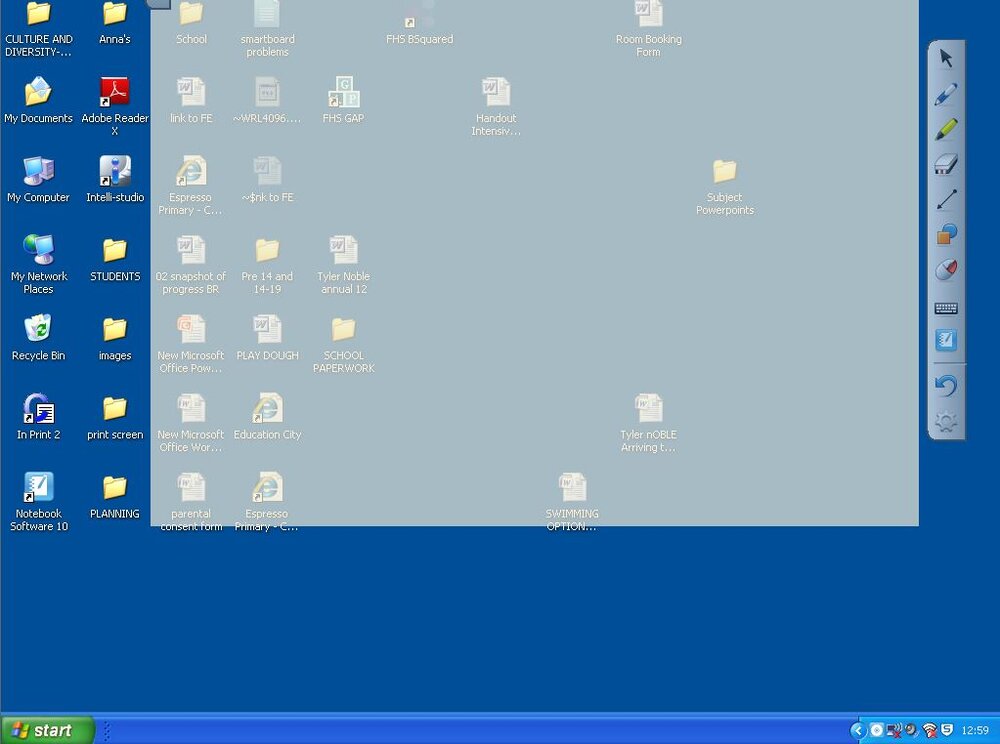Select the green highlighter tool
This screenshot has height=744, width=1000.
coord(946,129)
